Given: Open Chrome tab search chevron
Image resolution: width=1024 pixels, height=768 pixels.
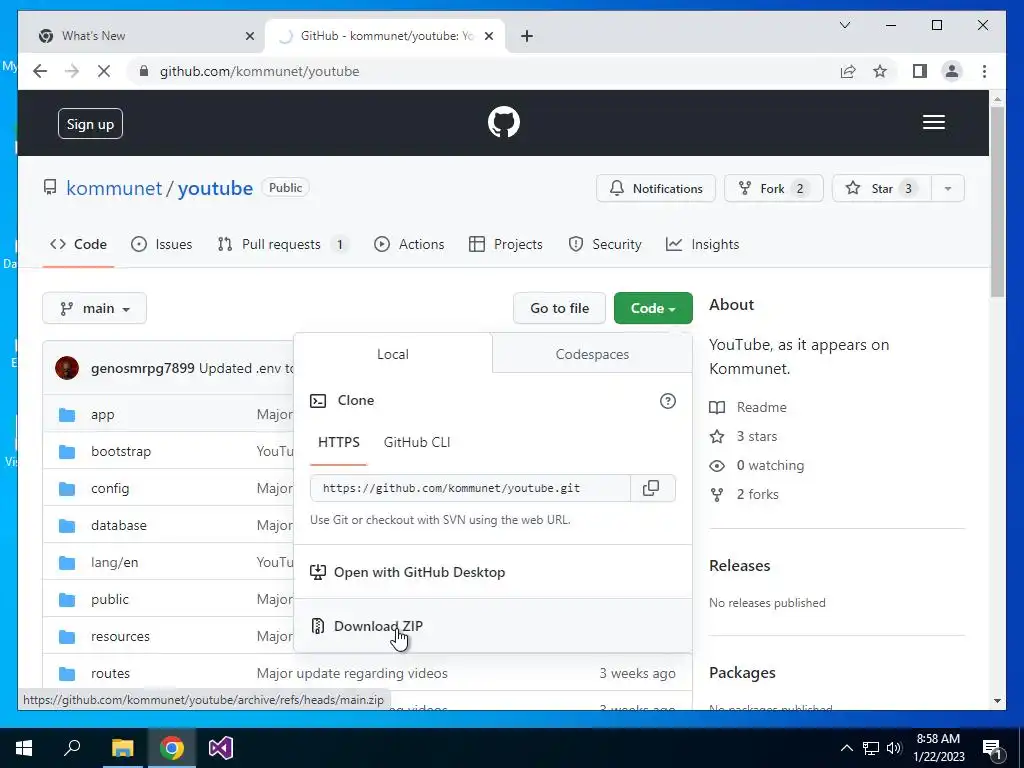Looking at the screenshot, I should tap(844, 25).
